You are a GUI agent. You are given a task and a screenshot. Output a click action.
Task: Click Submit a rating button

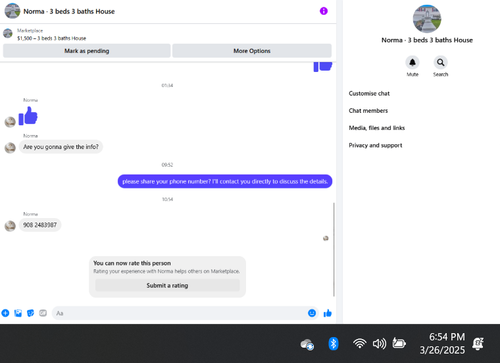pos(167,285)
